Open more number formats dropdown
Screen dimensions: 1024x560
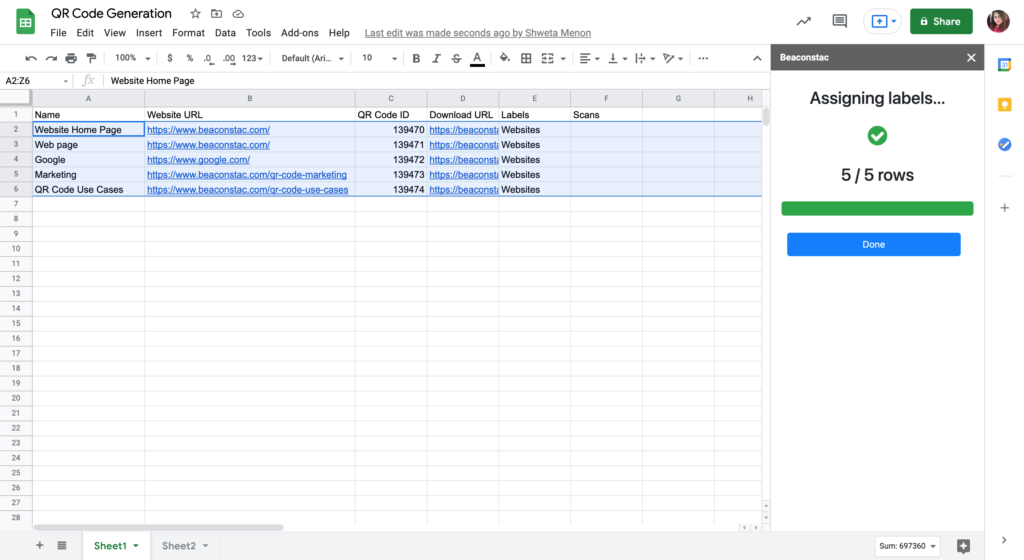(252, 58)
